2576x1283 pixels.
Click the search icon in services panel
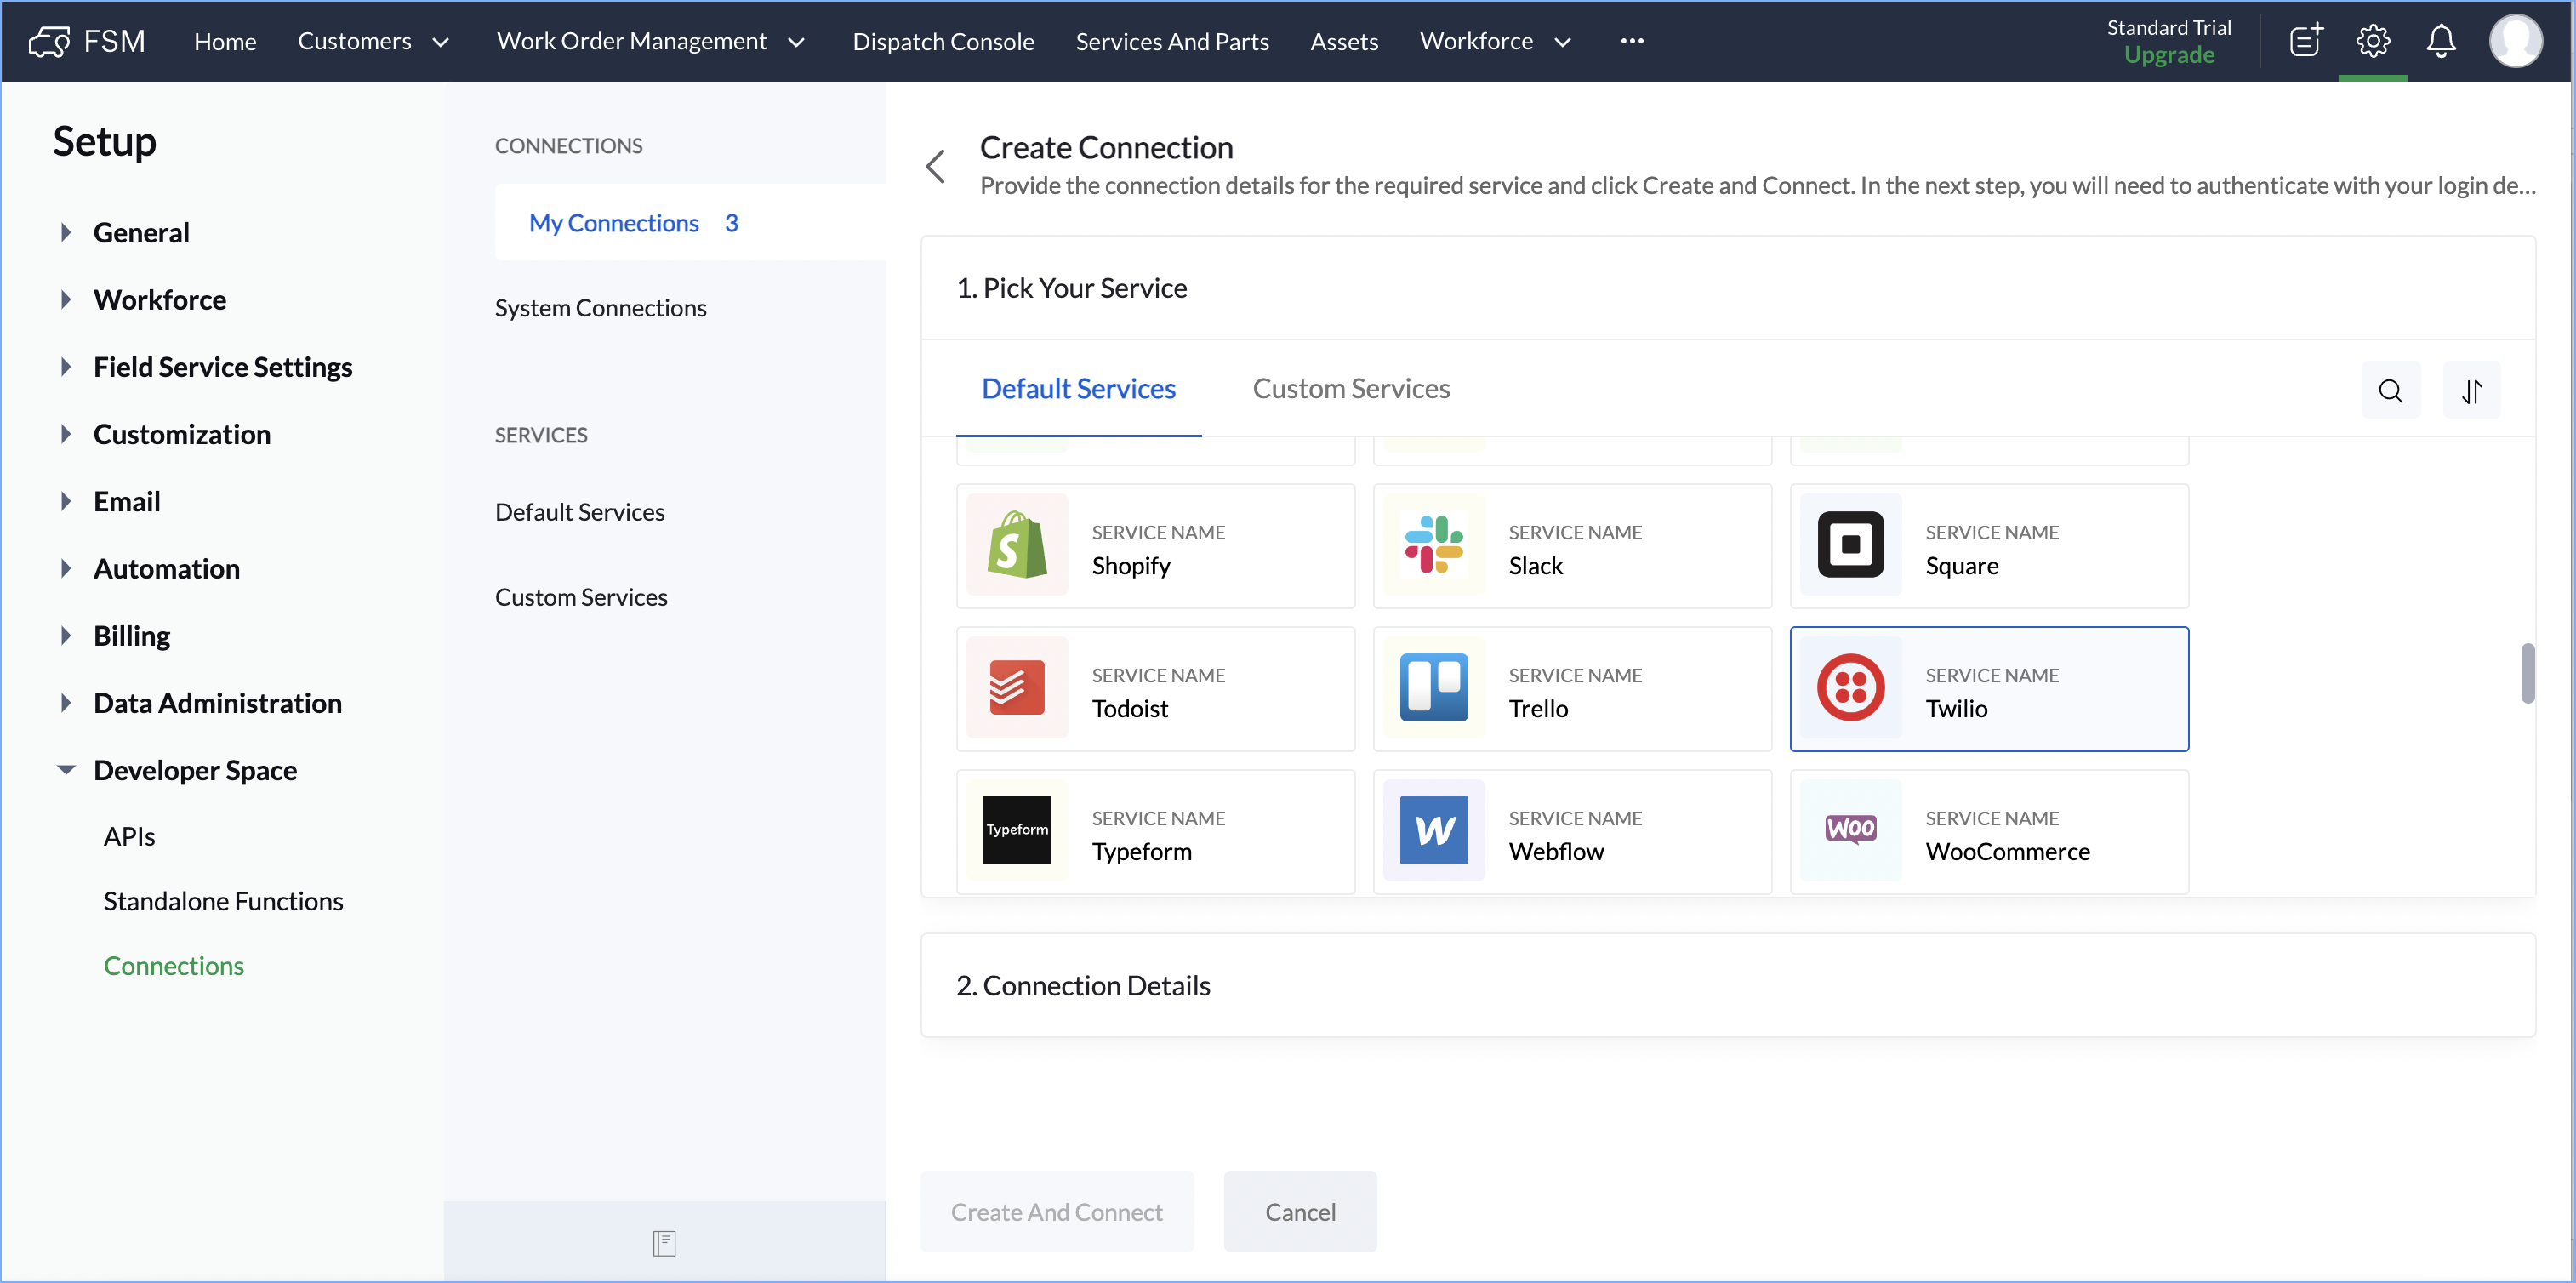pos(2390,391)
